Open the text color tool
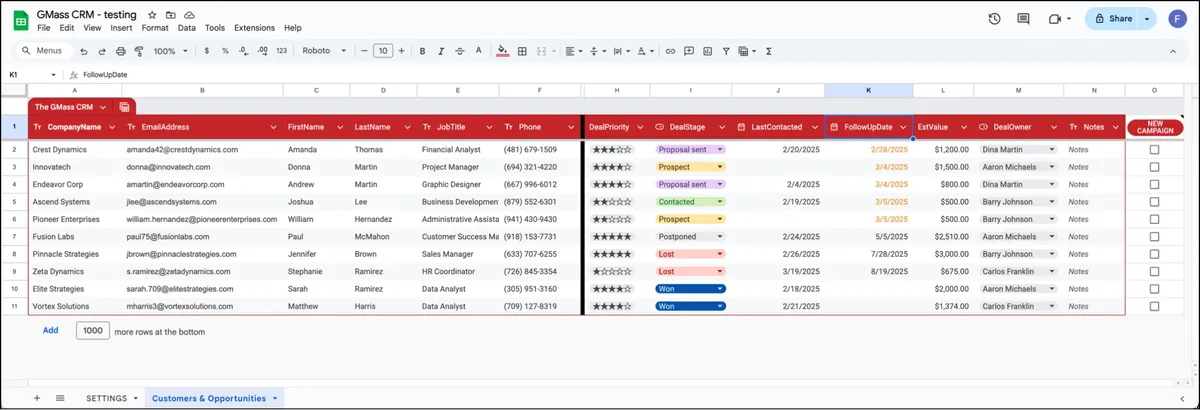The height and width of the screenshot is (410, 1200). (x=477, y=51)
